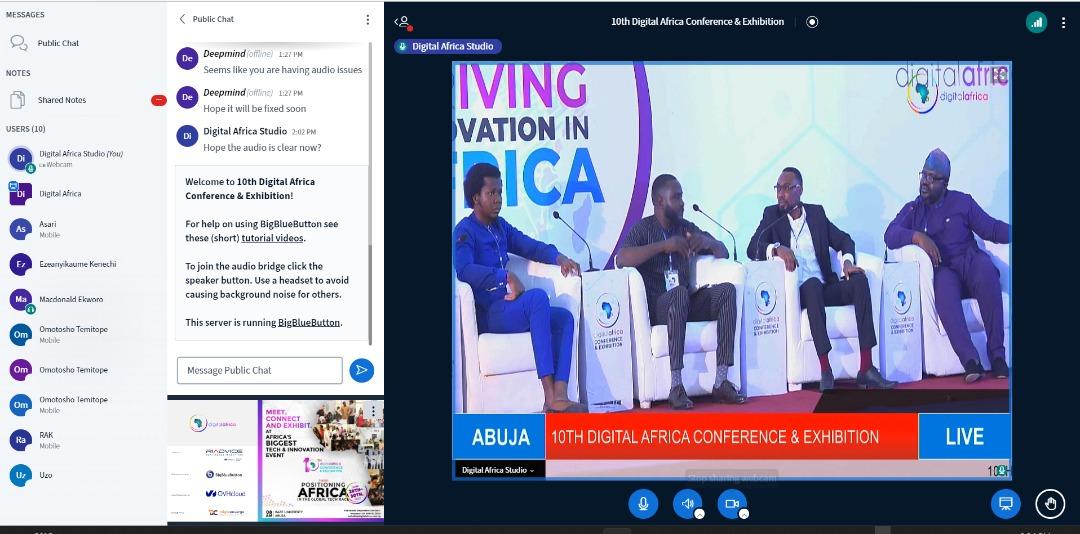Toggle the users and messages panel
The height and width of the screenshot is (534, 1080).
[403, 22]
